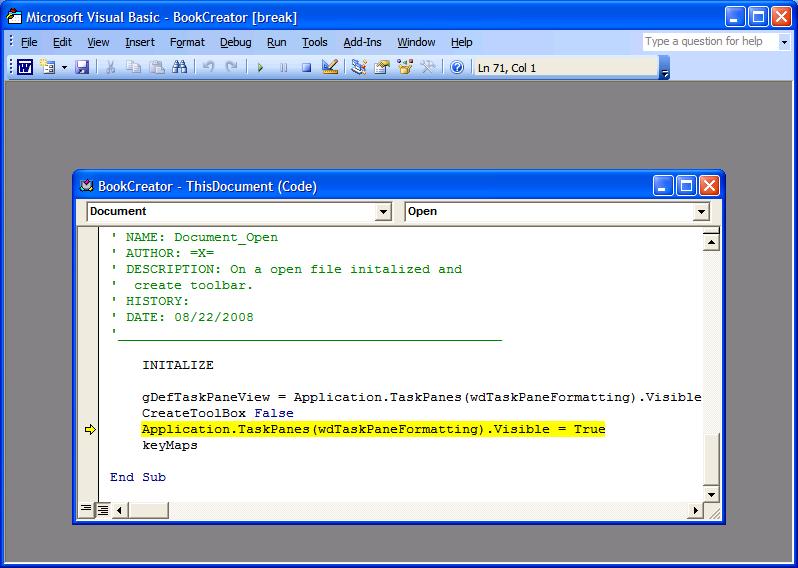Viewport: 798px width, 568px height.
Task: Open the Insert UserForm dropdown arrow
Action: coord(65,68)
